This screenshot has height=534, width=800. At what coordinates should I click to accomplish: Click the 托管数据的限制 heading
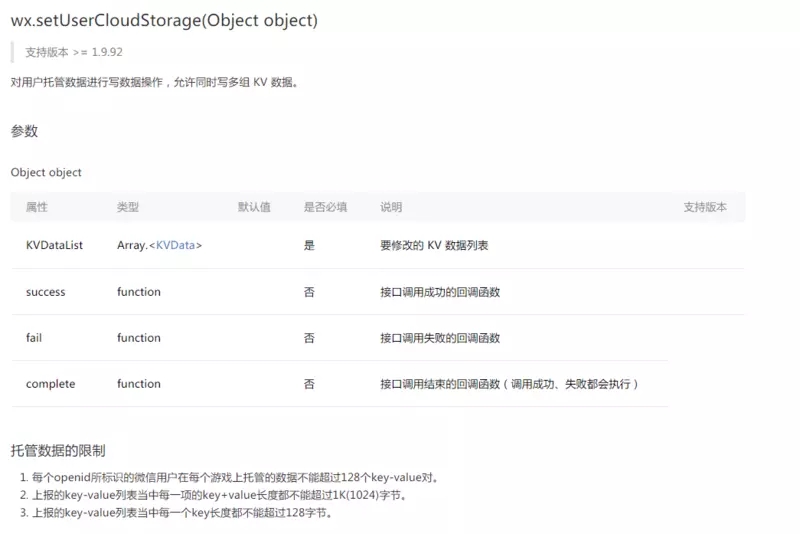(58, 451)
